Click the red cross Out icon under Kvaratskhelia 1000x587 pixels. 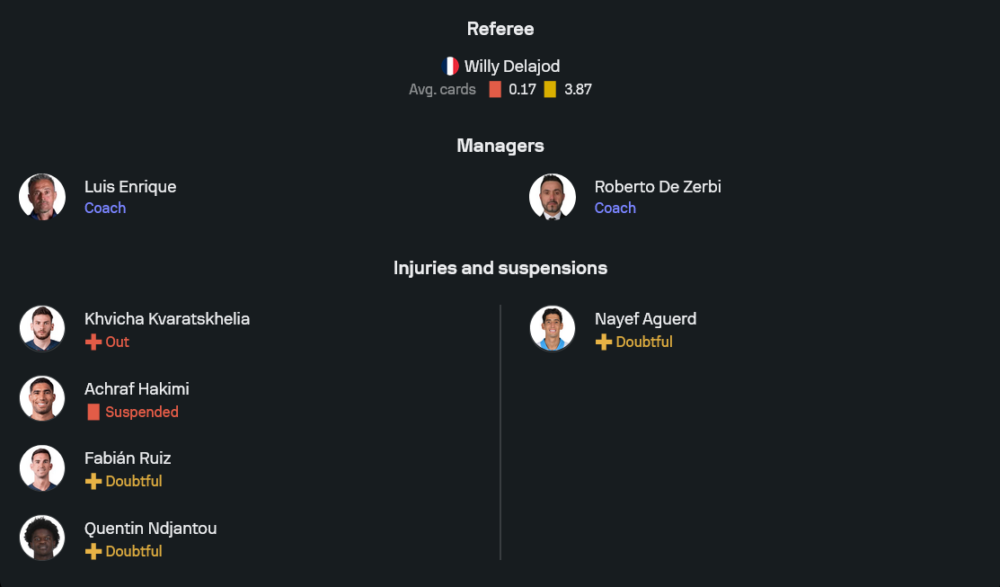click(93, 342)
